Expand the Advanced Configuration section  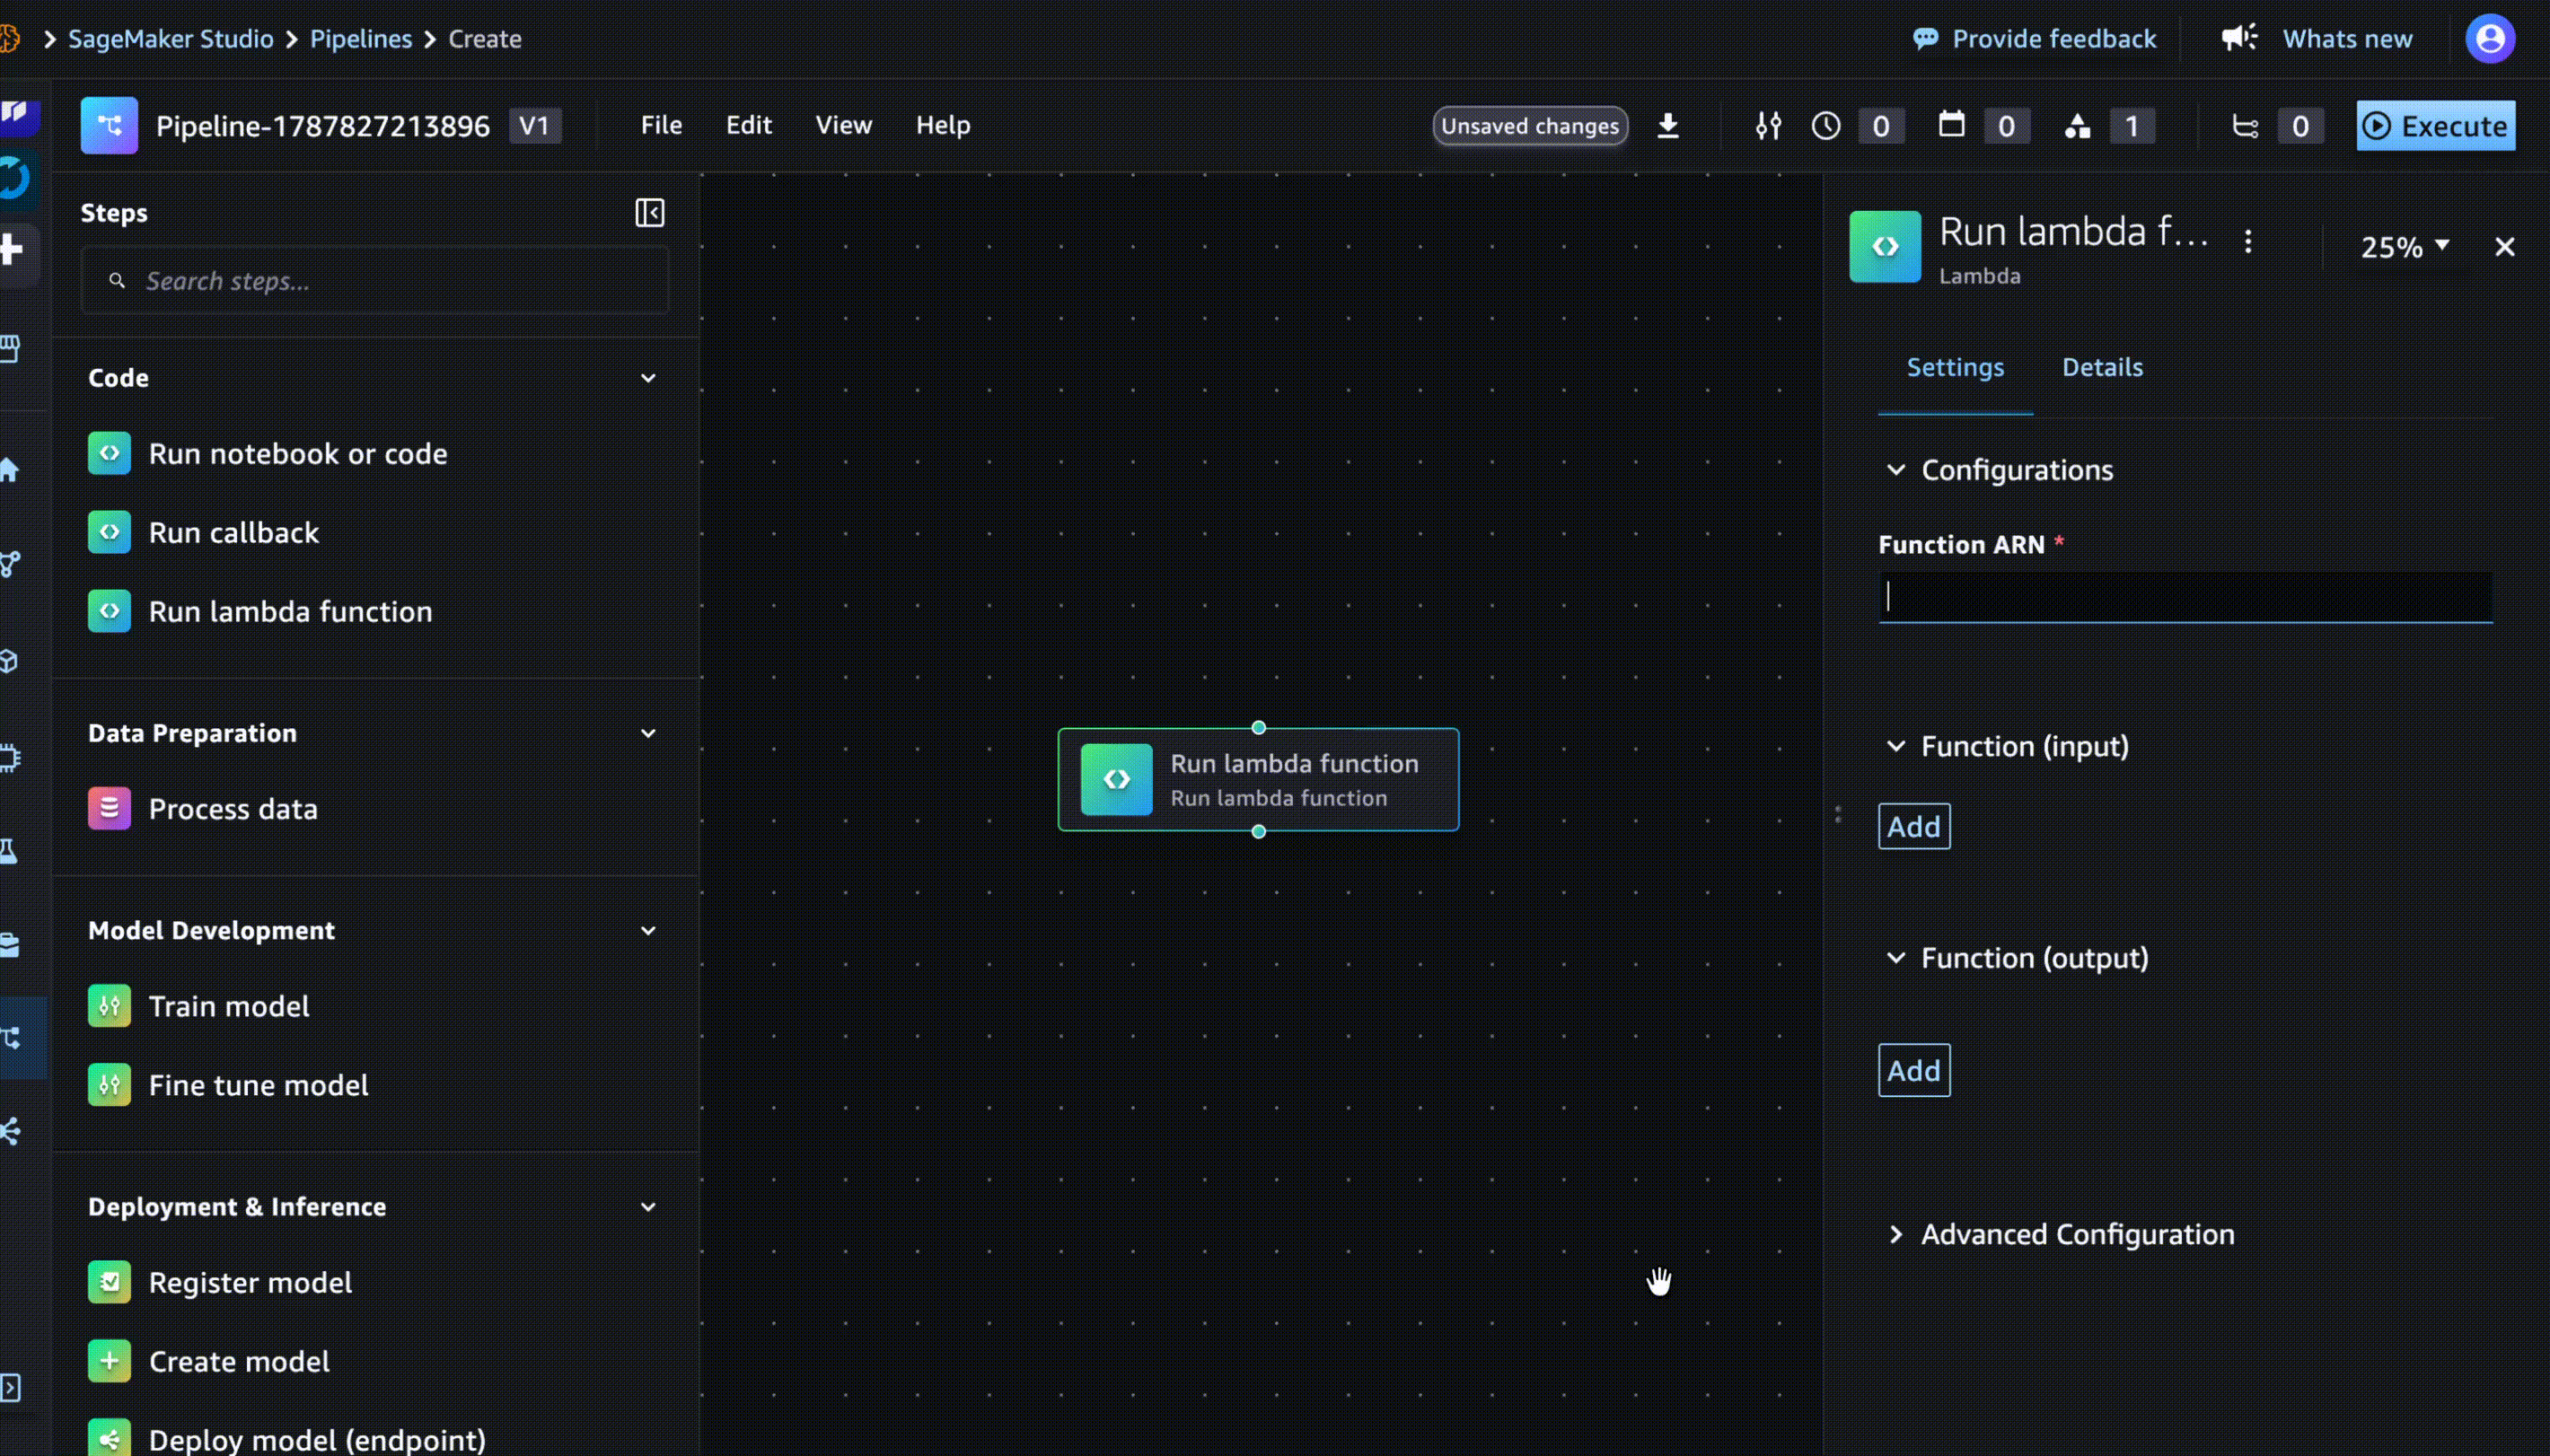point(1895,1234)
